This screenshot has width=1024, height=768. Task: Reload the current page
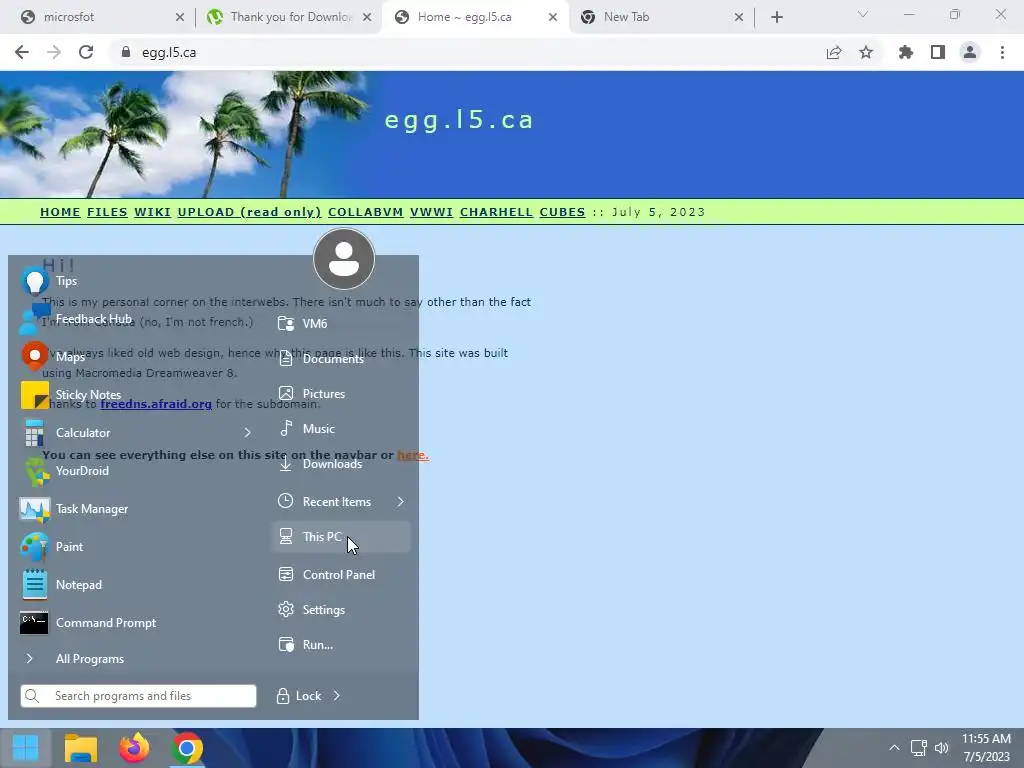[86, 52]
